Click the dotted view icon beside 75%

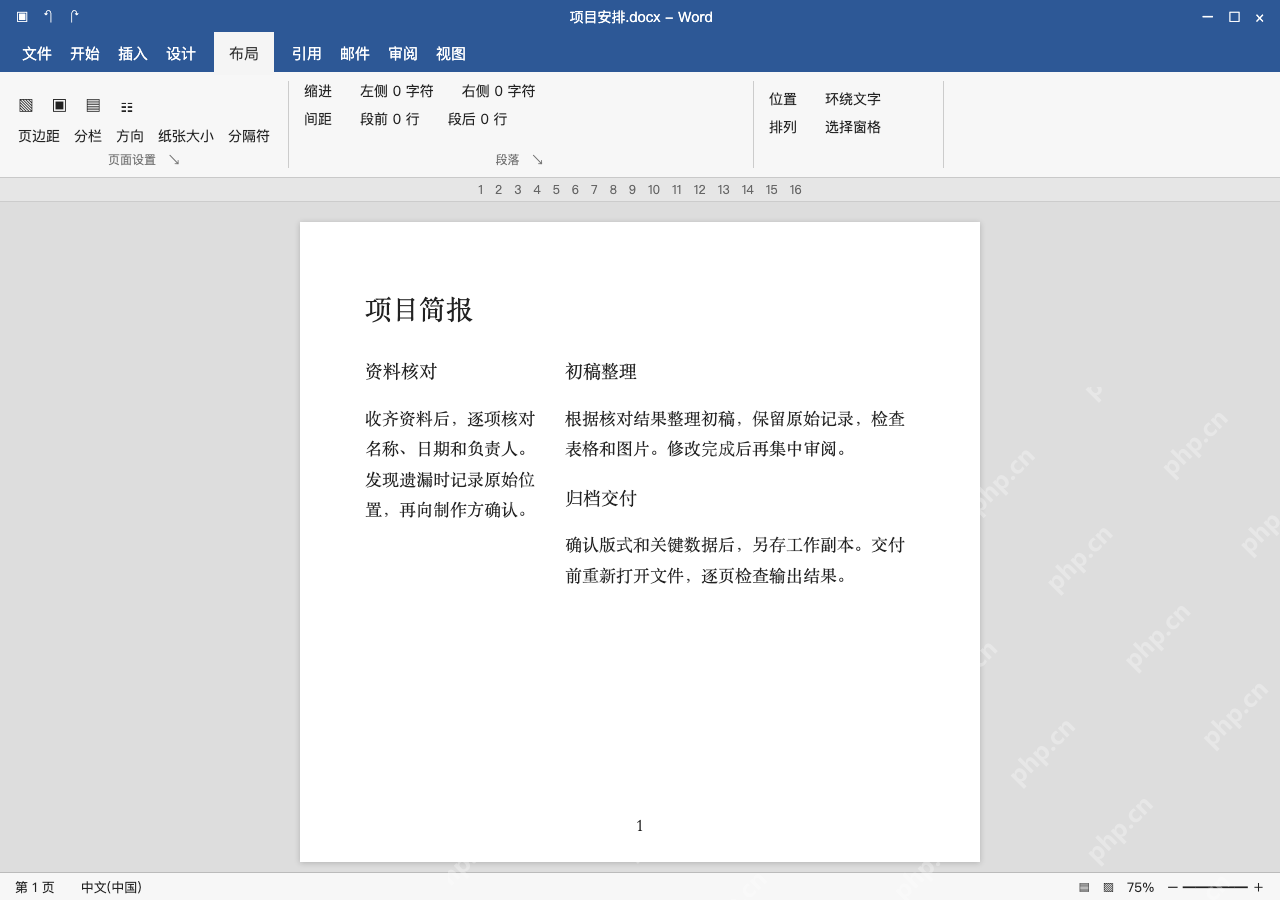pyautogui.click(x=1109, y=887)
